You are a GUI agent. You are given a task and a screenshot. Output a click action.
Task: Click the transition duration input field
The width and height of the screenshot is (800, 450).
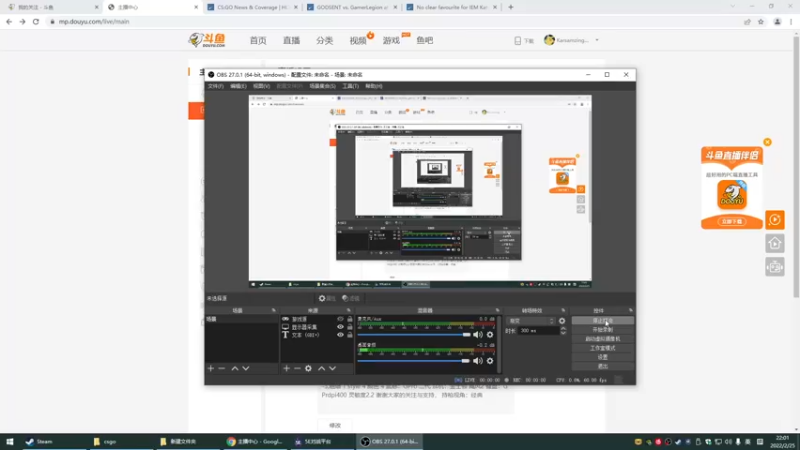pos(538,331)
